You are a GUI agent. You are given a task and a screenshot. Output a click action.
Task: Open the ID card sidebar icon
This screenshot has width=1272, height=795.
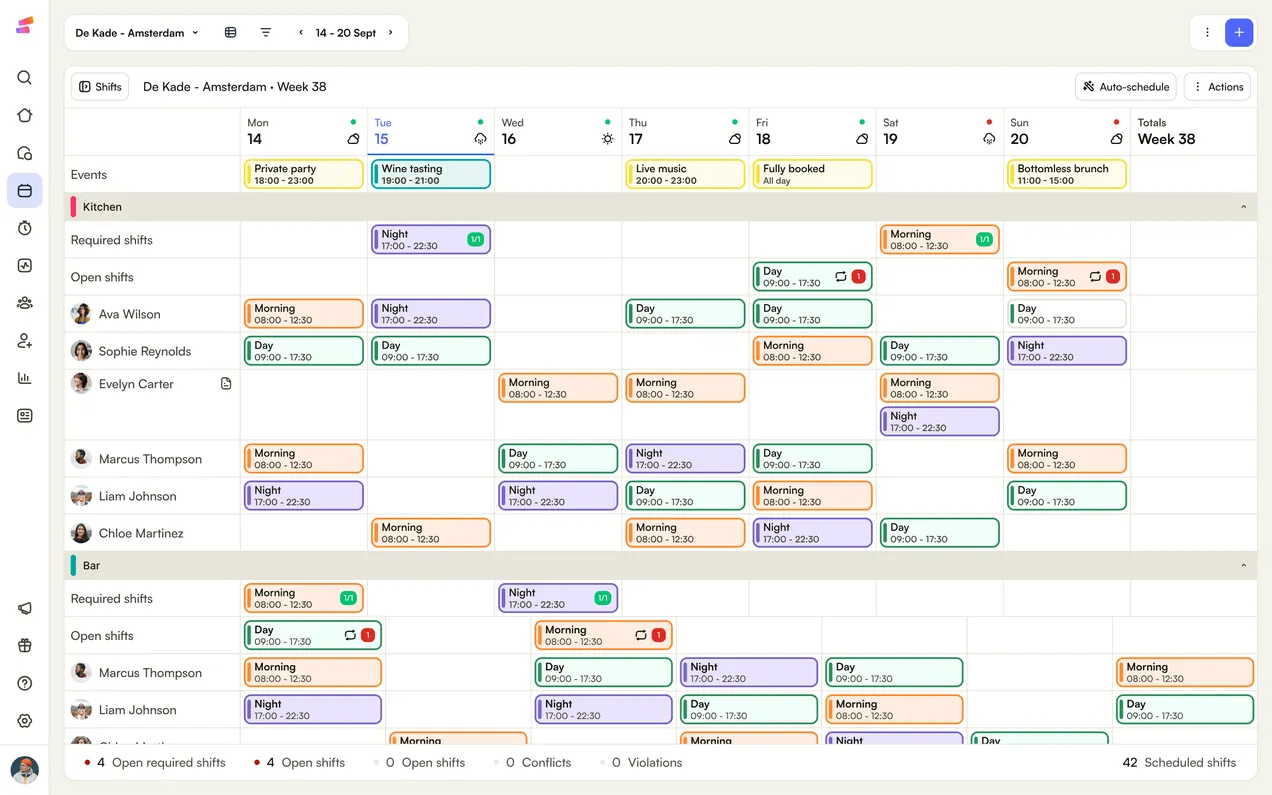tap(25, 416)
